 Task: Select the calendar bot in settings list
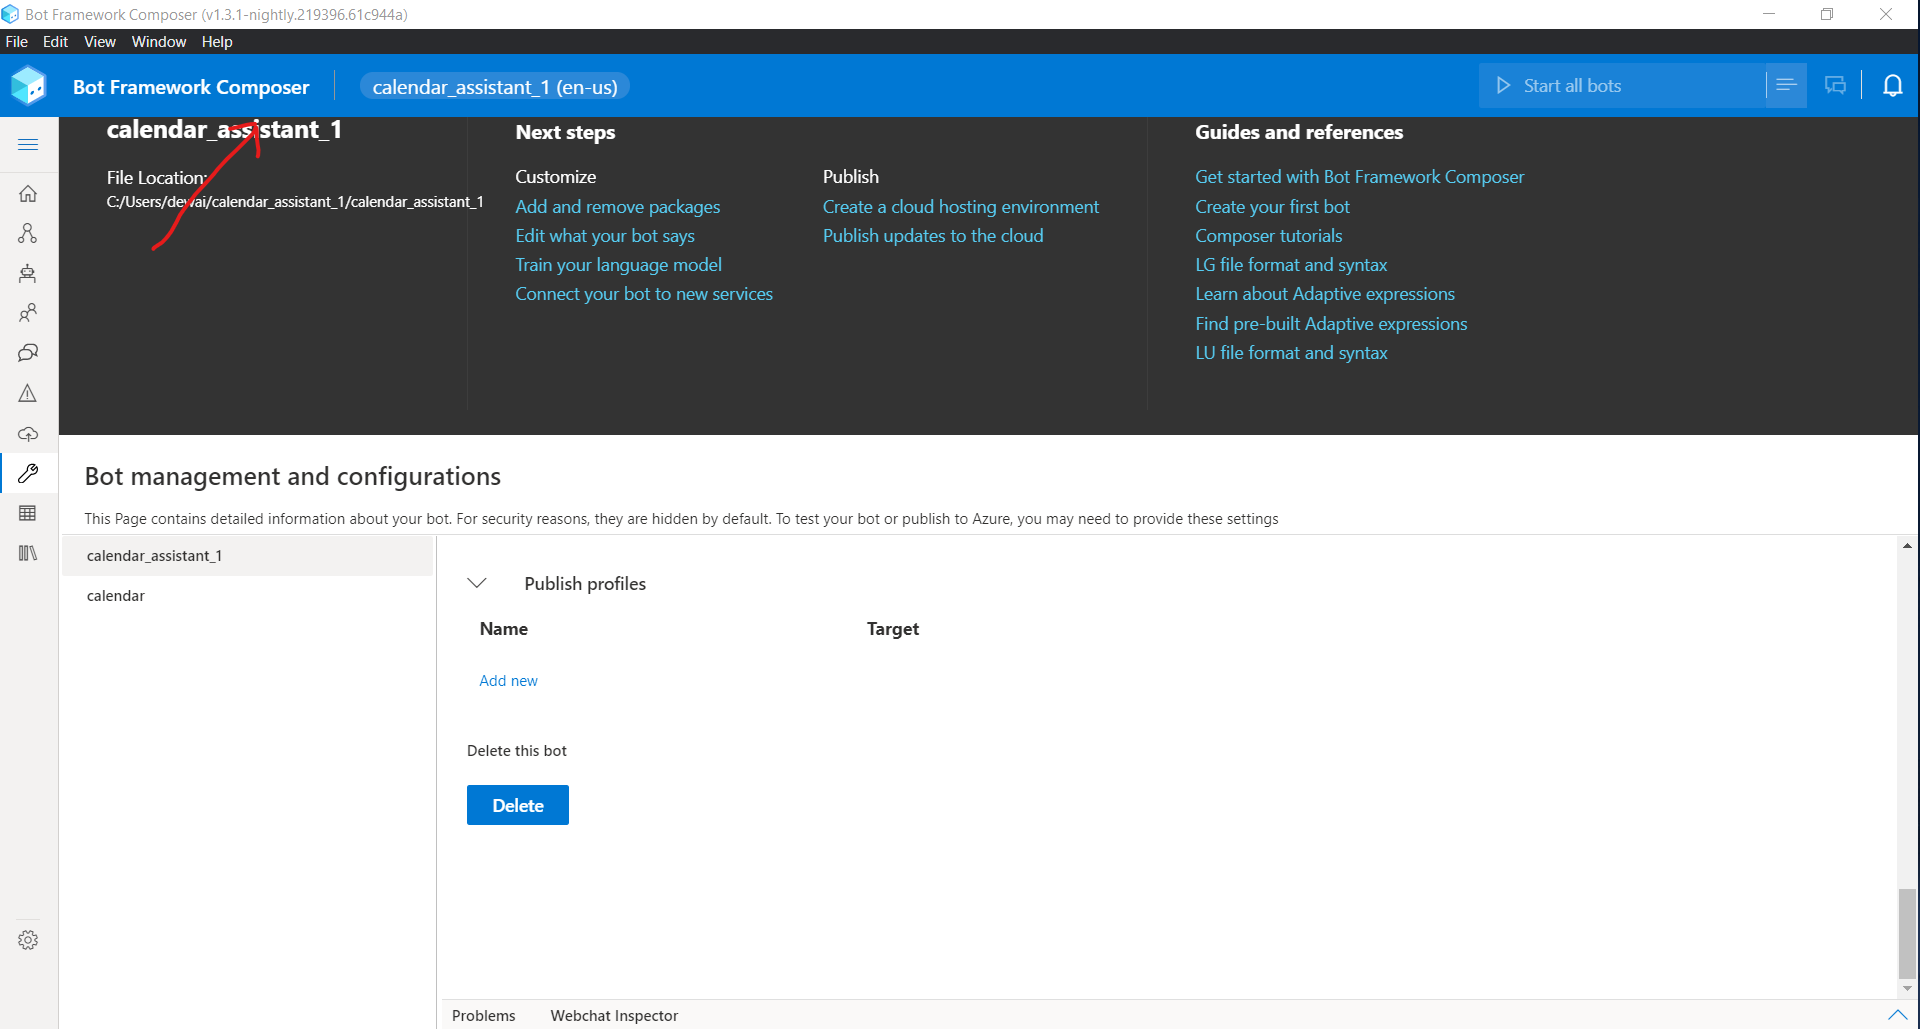[x=115, y=595]
